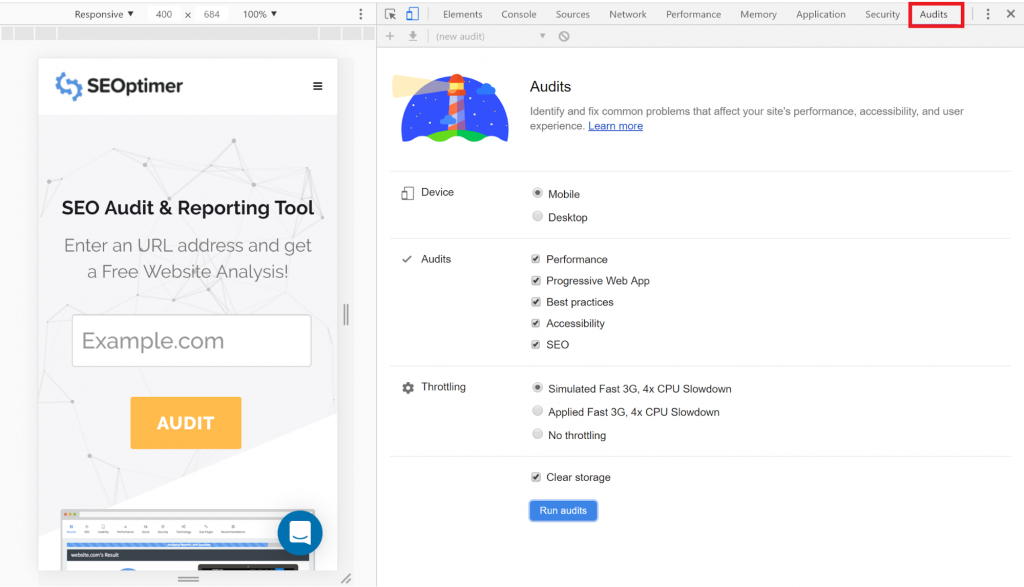Open the (new audit) selector dropdown
The image size is (1024, 587).
(x=490, y=36)
